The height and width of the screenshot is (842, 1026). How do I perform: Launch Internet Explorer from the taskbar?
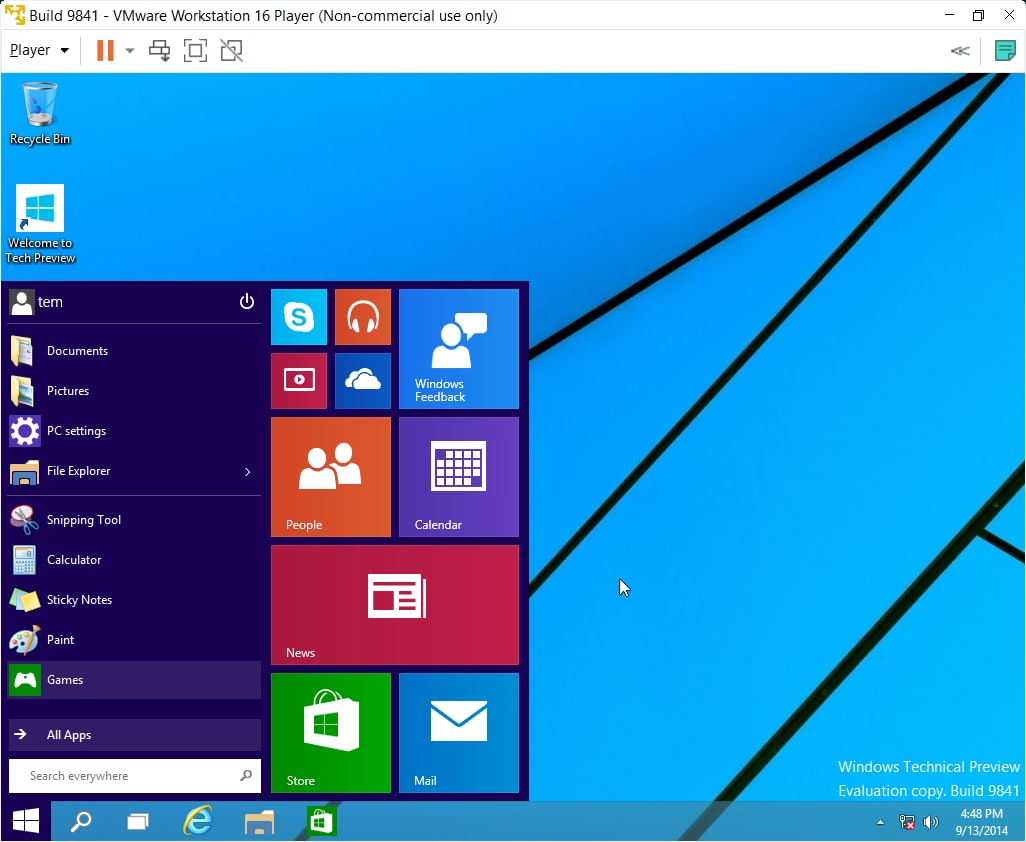(198, 821)
